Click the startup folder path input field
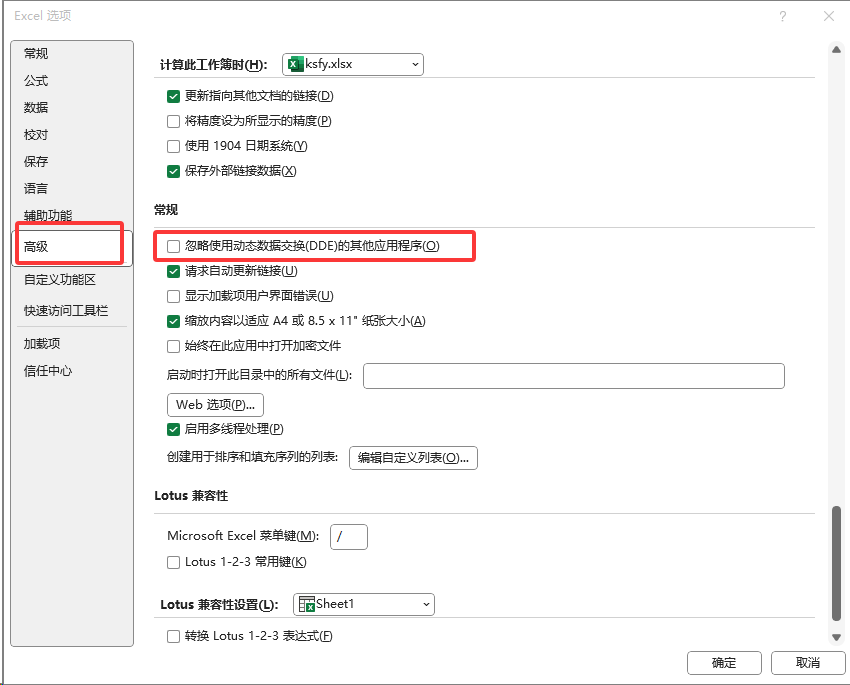Screen dimensions: 850x685 (x=573, y=376)
